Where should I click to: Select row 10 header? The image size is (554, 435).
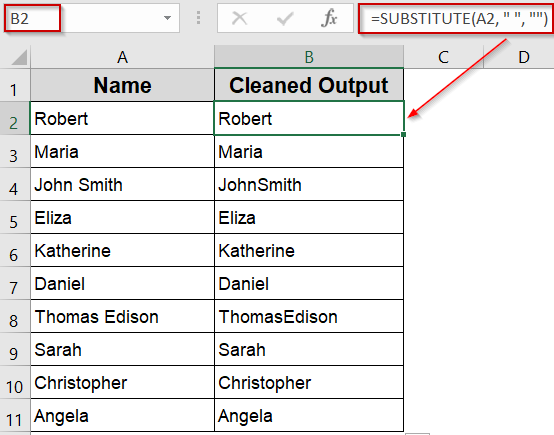[x=15, y=382]
